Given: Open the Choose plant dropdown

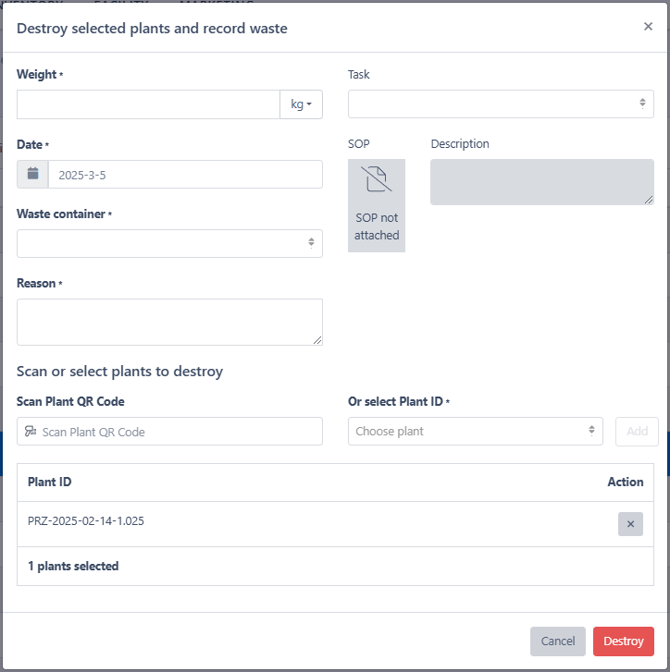Looking at the screenshot, I should click(x=475, y=431).
